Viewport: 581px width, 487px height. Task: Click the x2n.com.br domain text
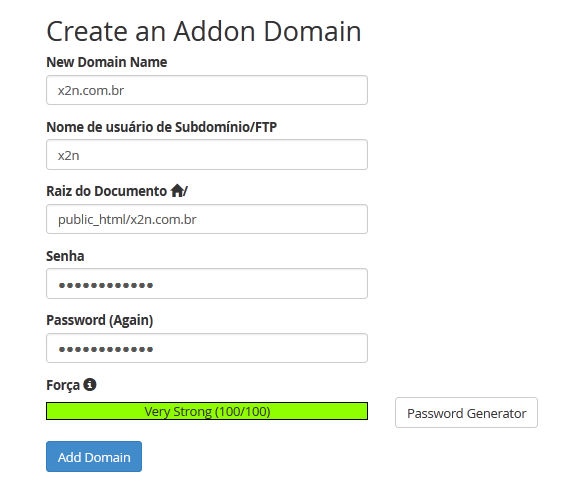coord(91,90)
